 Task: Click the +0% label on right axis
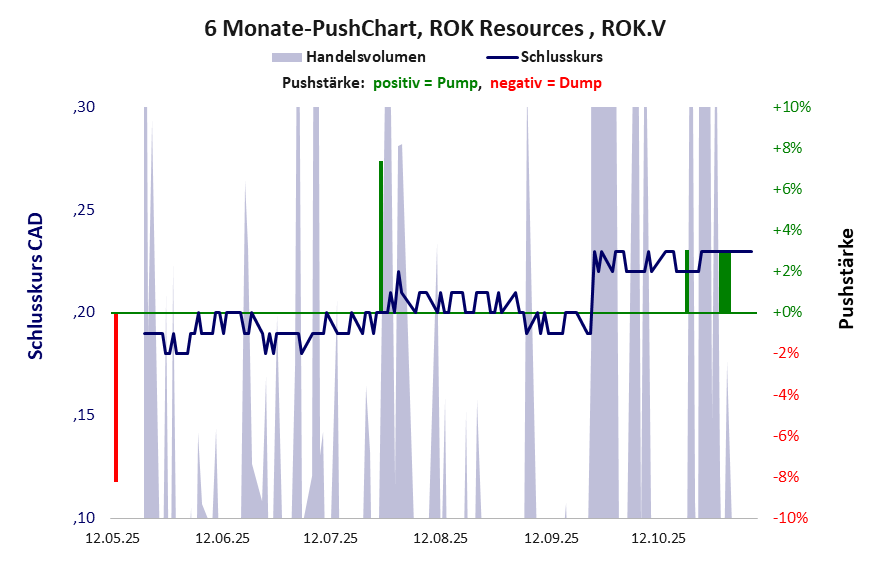(x=791, y=312)
